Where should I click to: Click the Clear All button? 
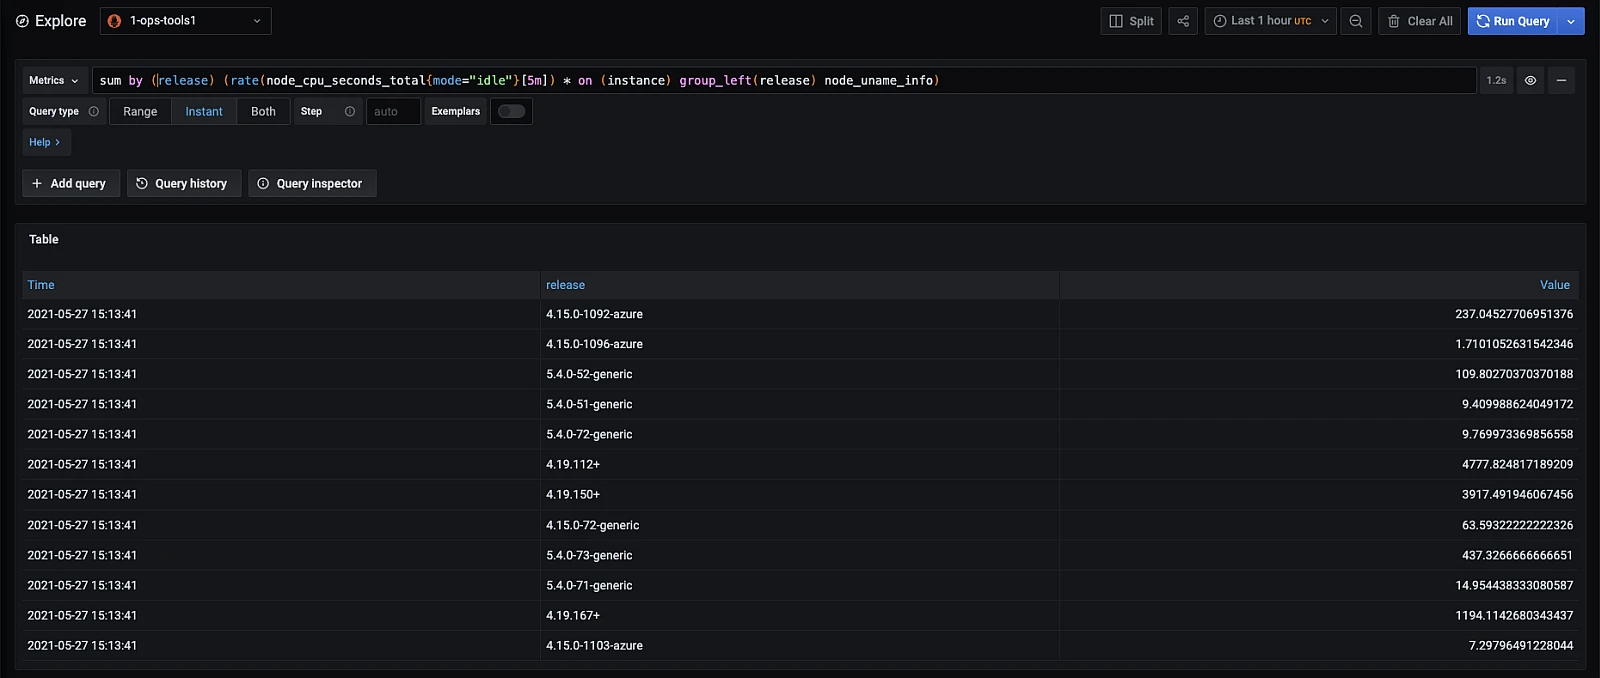(1420, 21)
